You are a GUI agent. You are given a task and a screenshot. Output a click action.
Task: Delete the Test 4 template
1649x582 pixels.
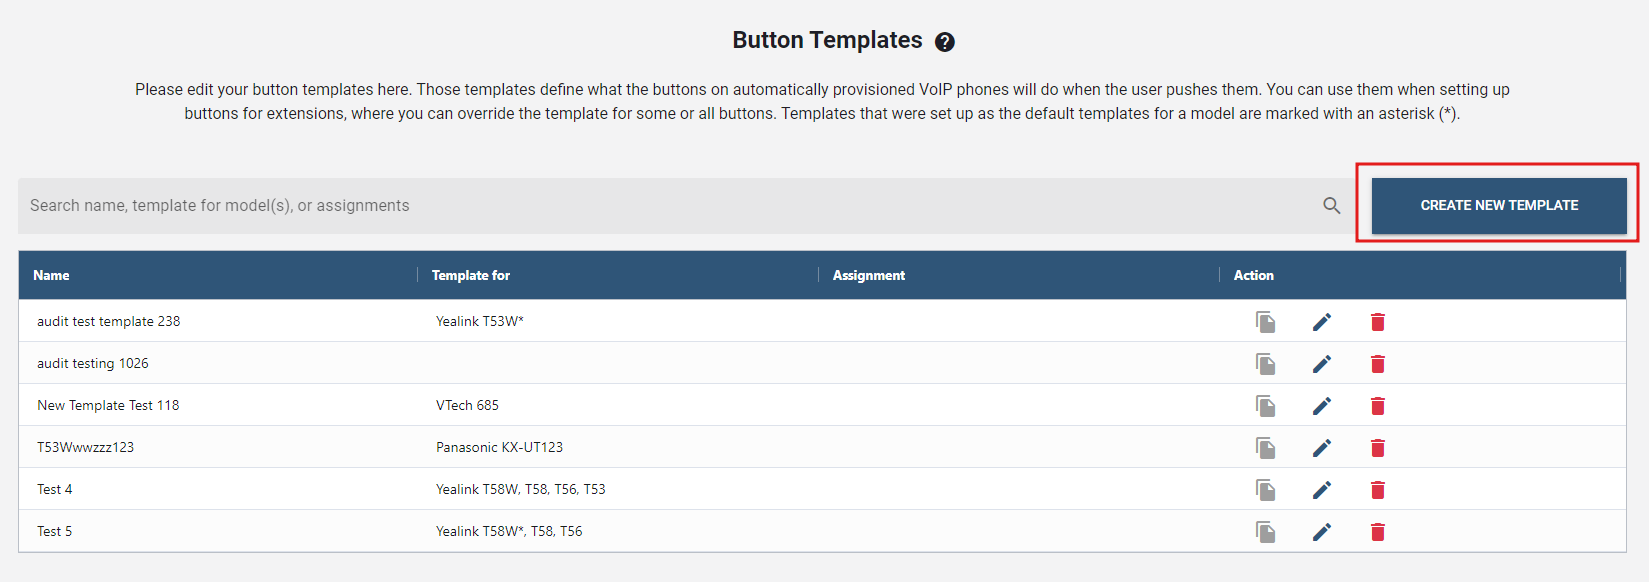tap(1378, 490)
